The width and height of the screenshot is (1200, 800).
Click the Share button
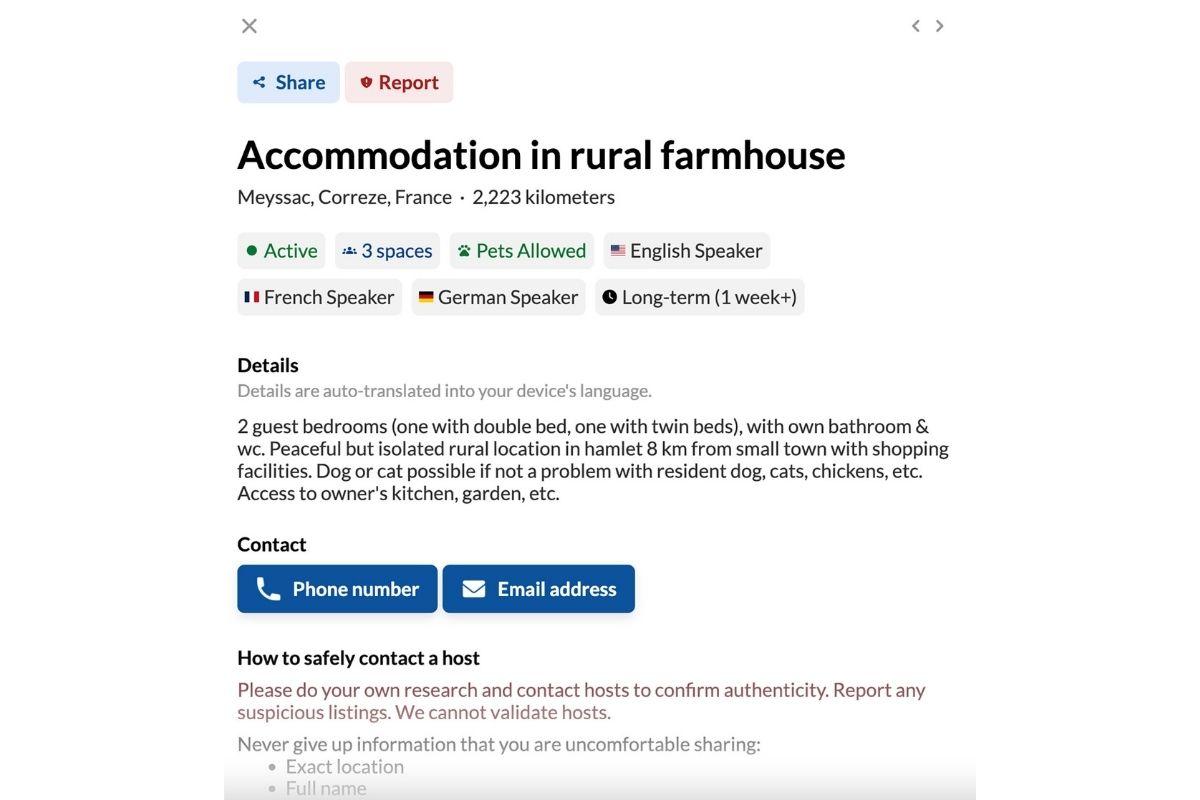pos(288,82)
